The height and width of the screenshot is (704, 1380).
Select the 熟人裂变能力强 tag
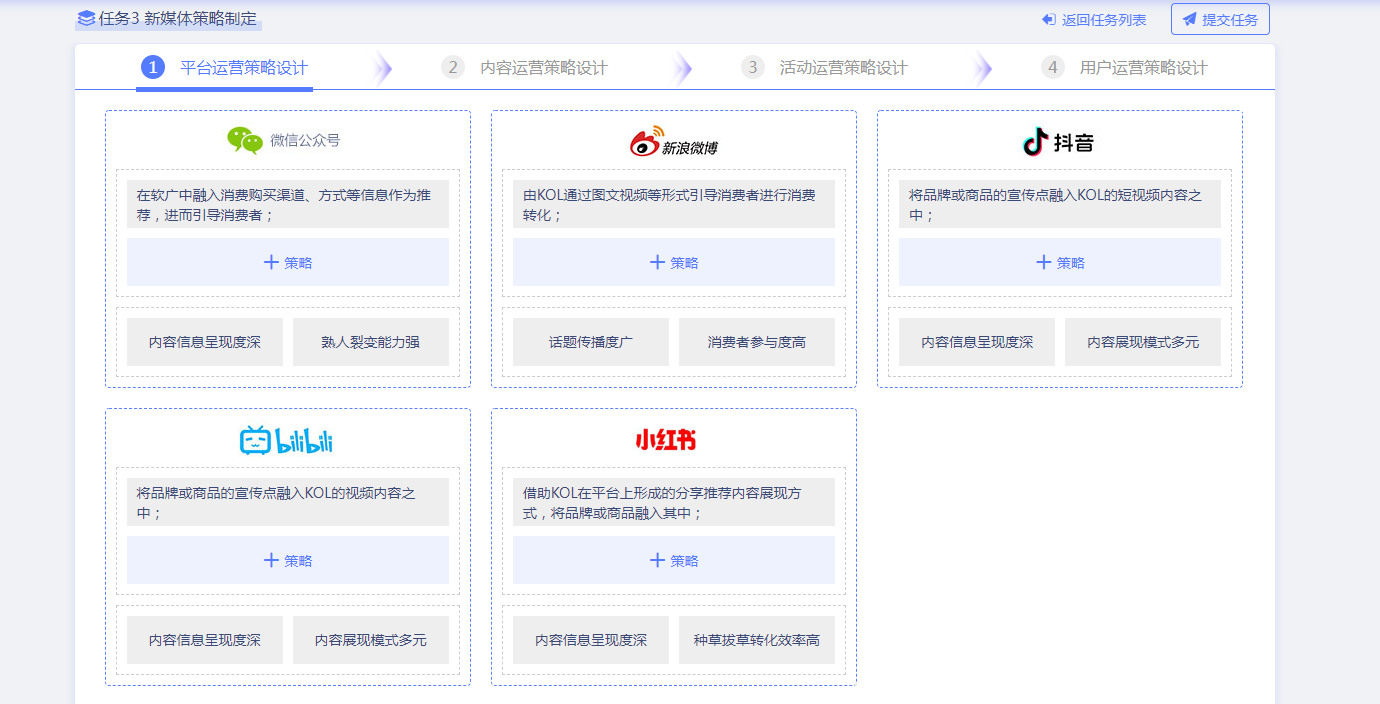click(x=371, y=342)
